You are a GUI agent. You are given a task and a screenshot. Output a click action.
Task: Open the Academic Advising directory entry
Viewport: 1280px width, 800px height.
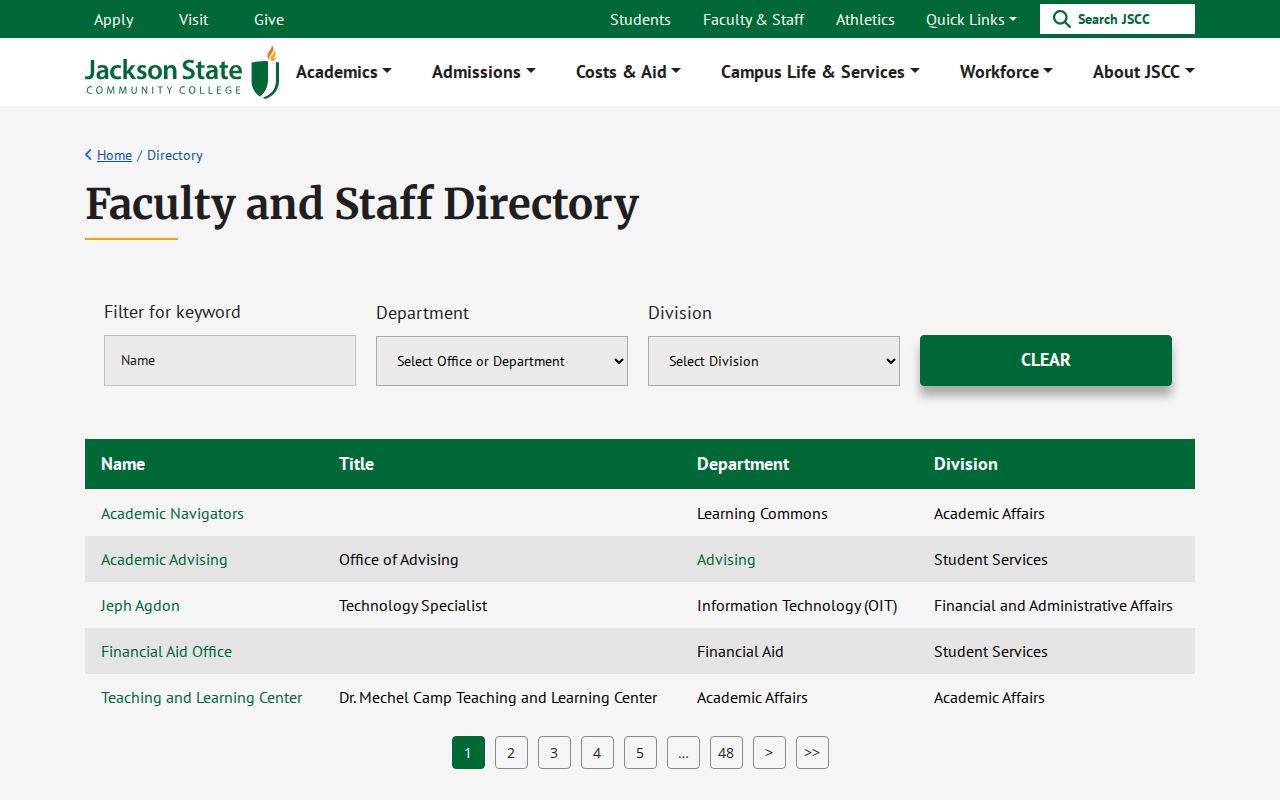164,559
